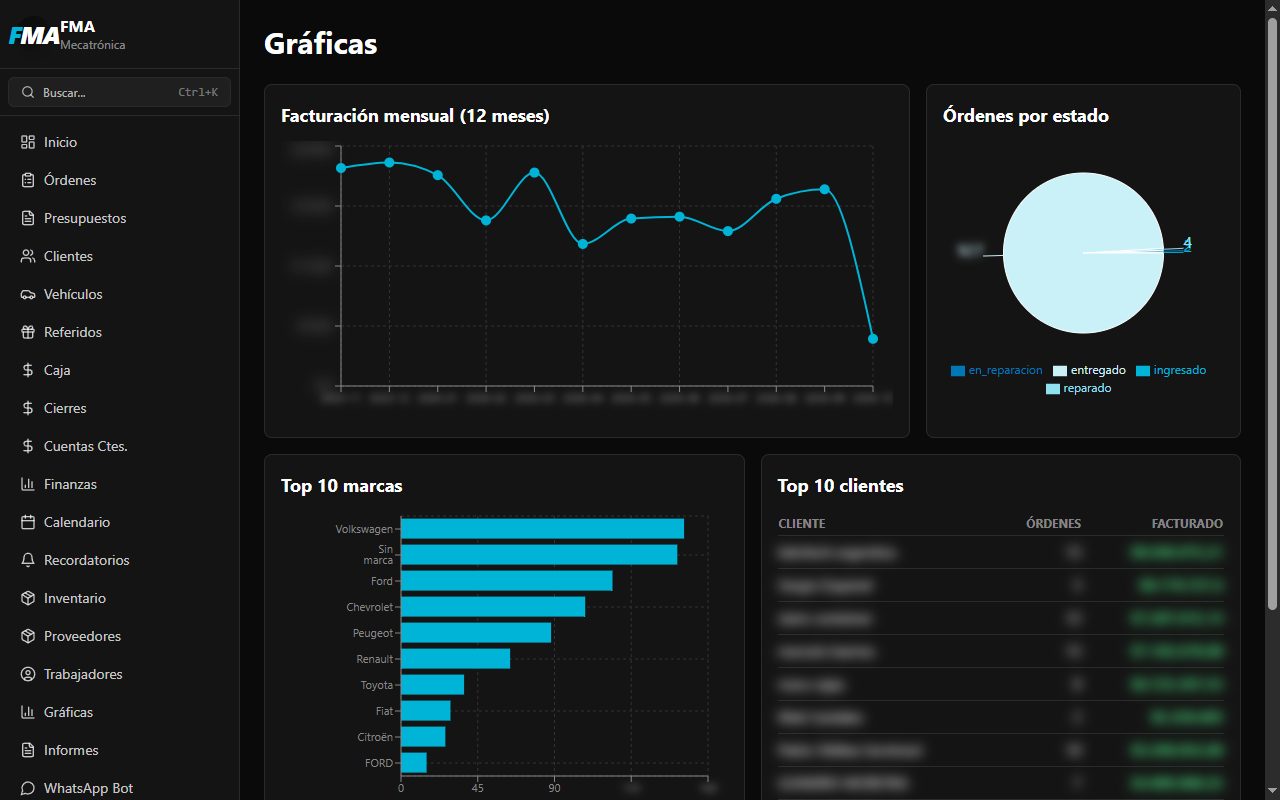
Task: Click the entregado legend color swatch
Action: click(x=1060, y=371)
